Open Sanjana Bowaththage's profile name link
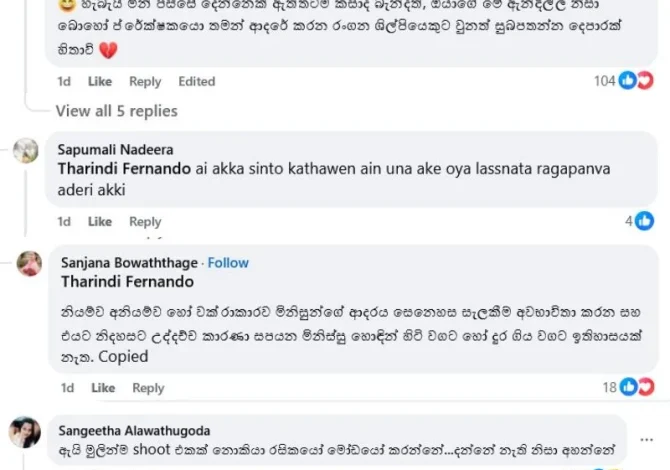The height and width of the screenshot is (470, 670). [x=129, y=263]
